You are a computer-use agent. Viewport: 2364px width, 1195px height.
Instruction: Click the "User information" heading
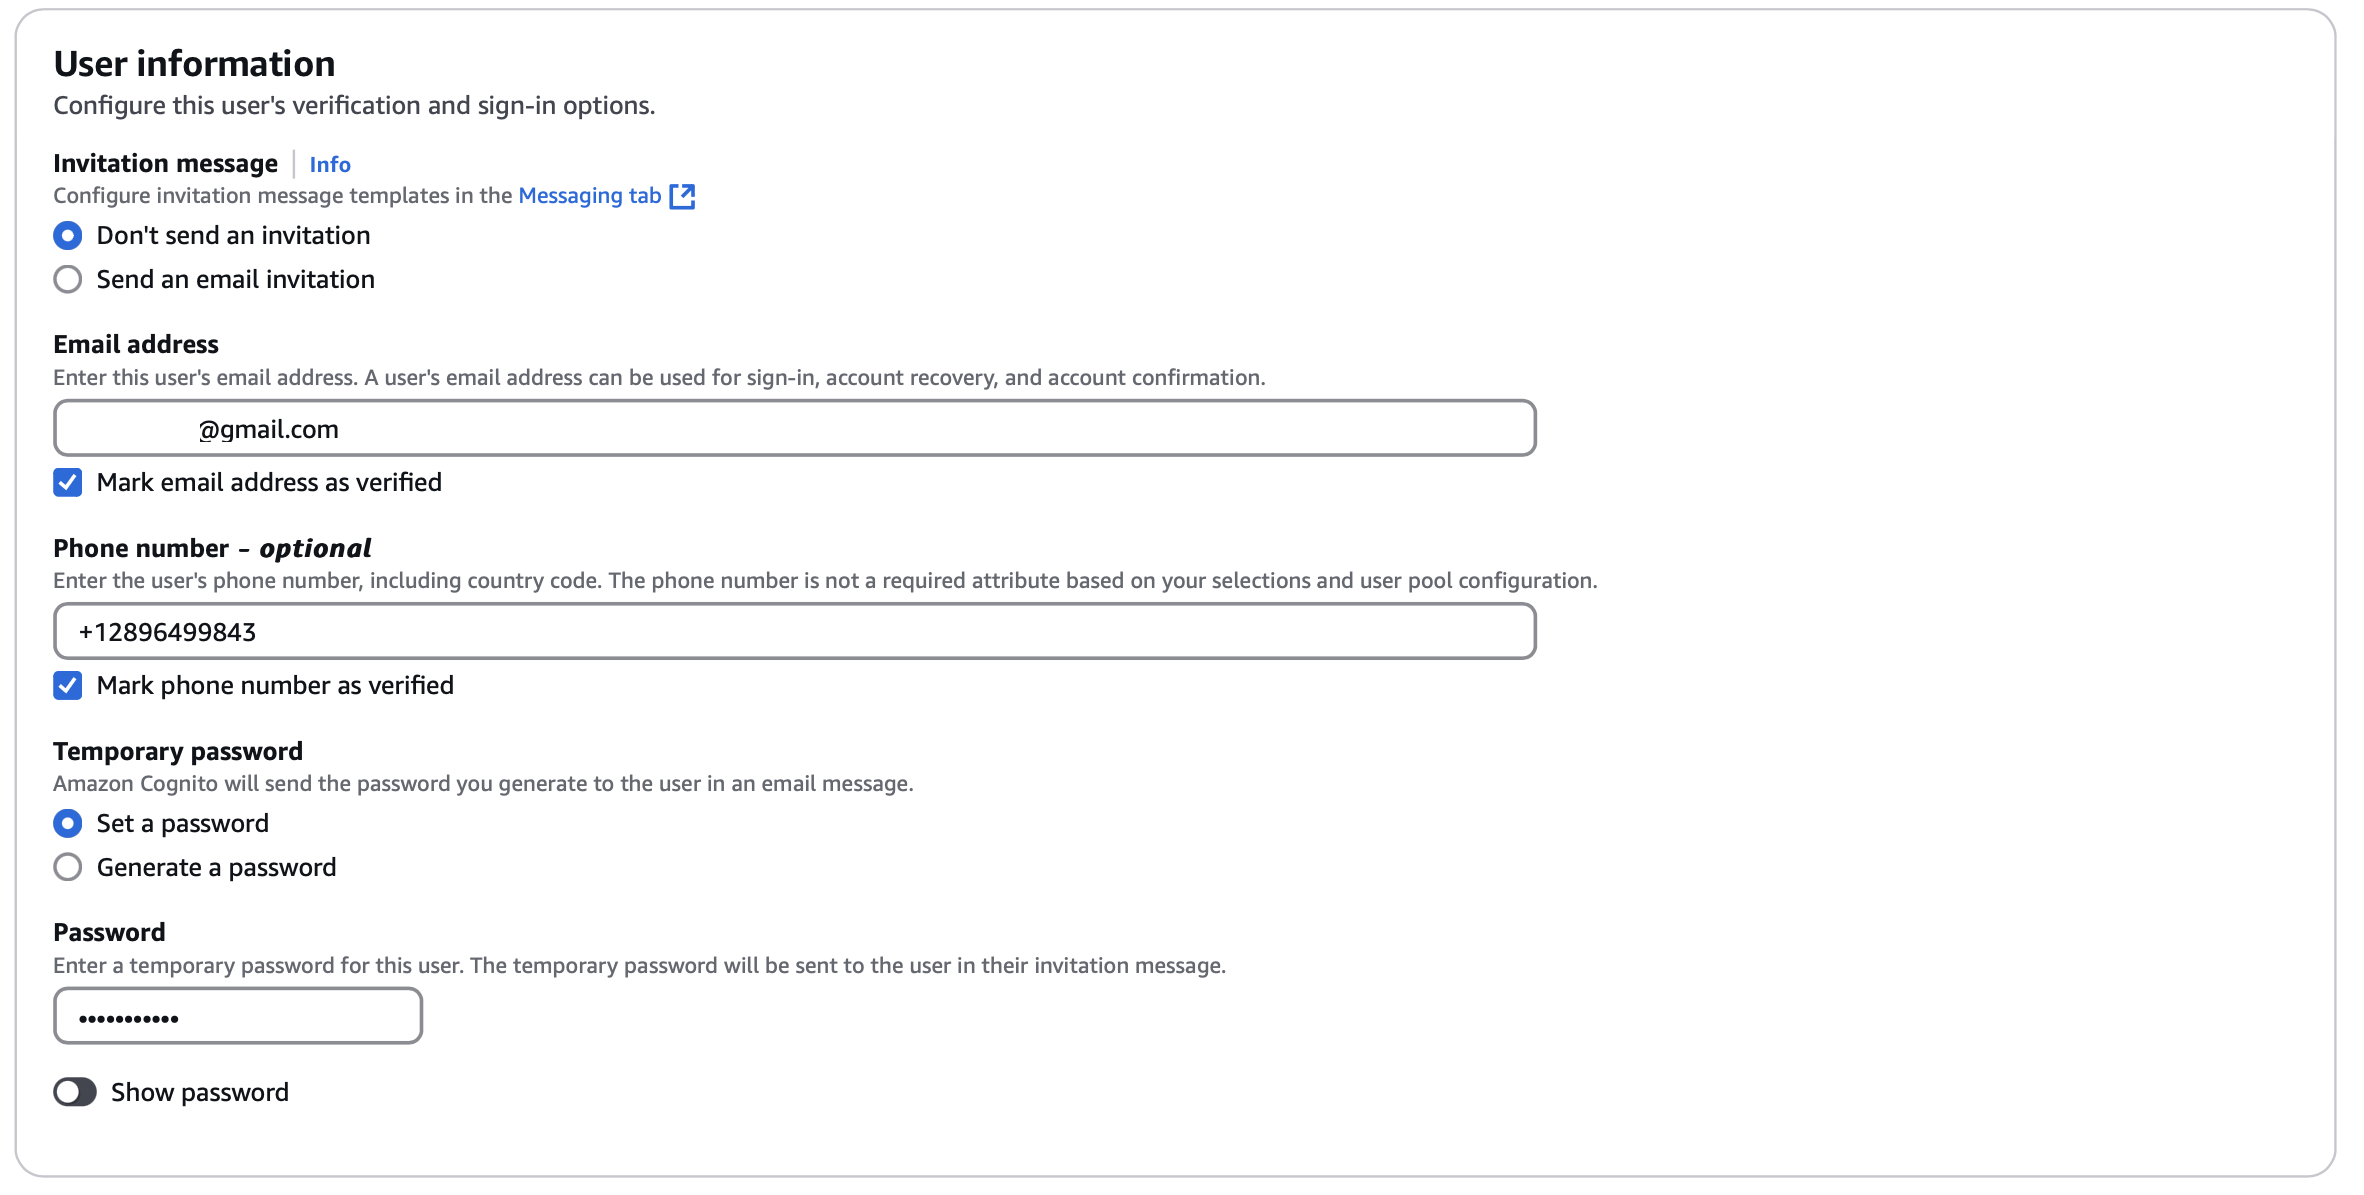point(194,64)
